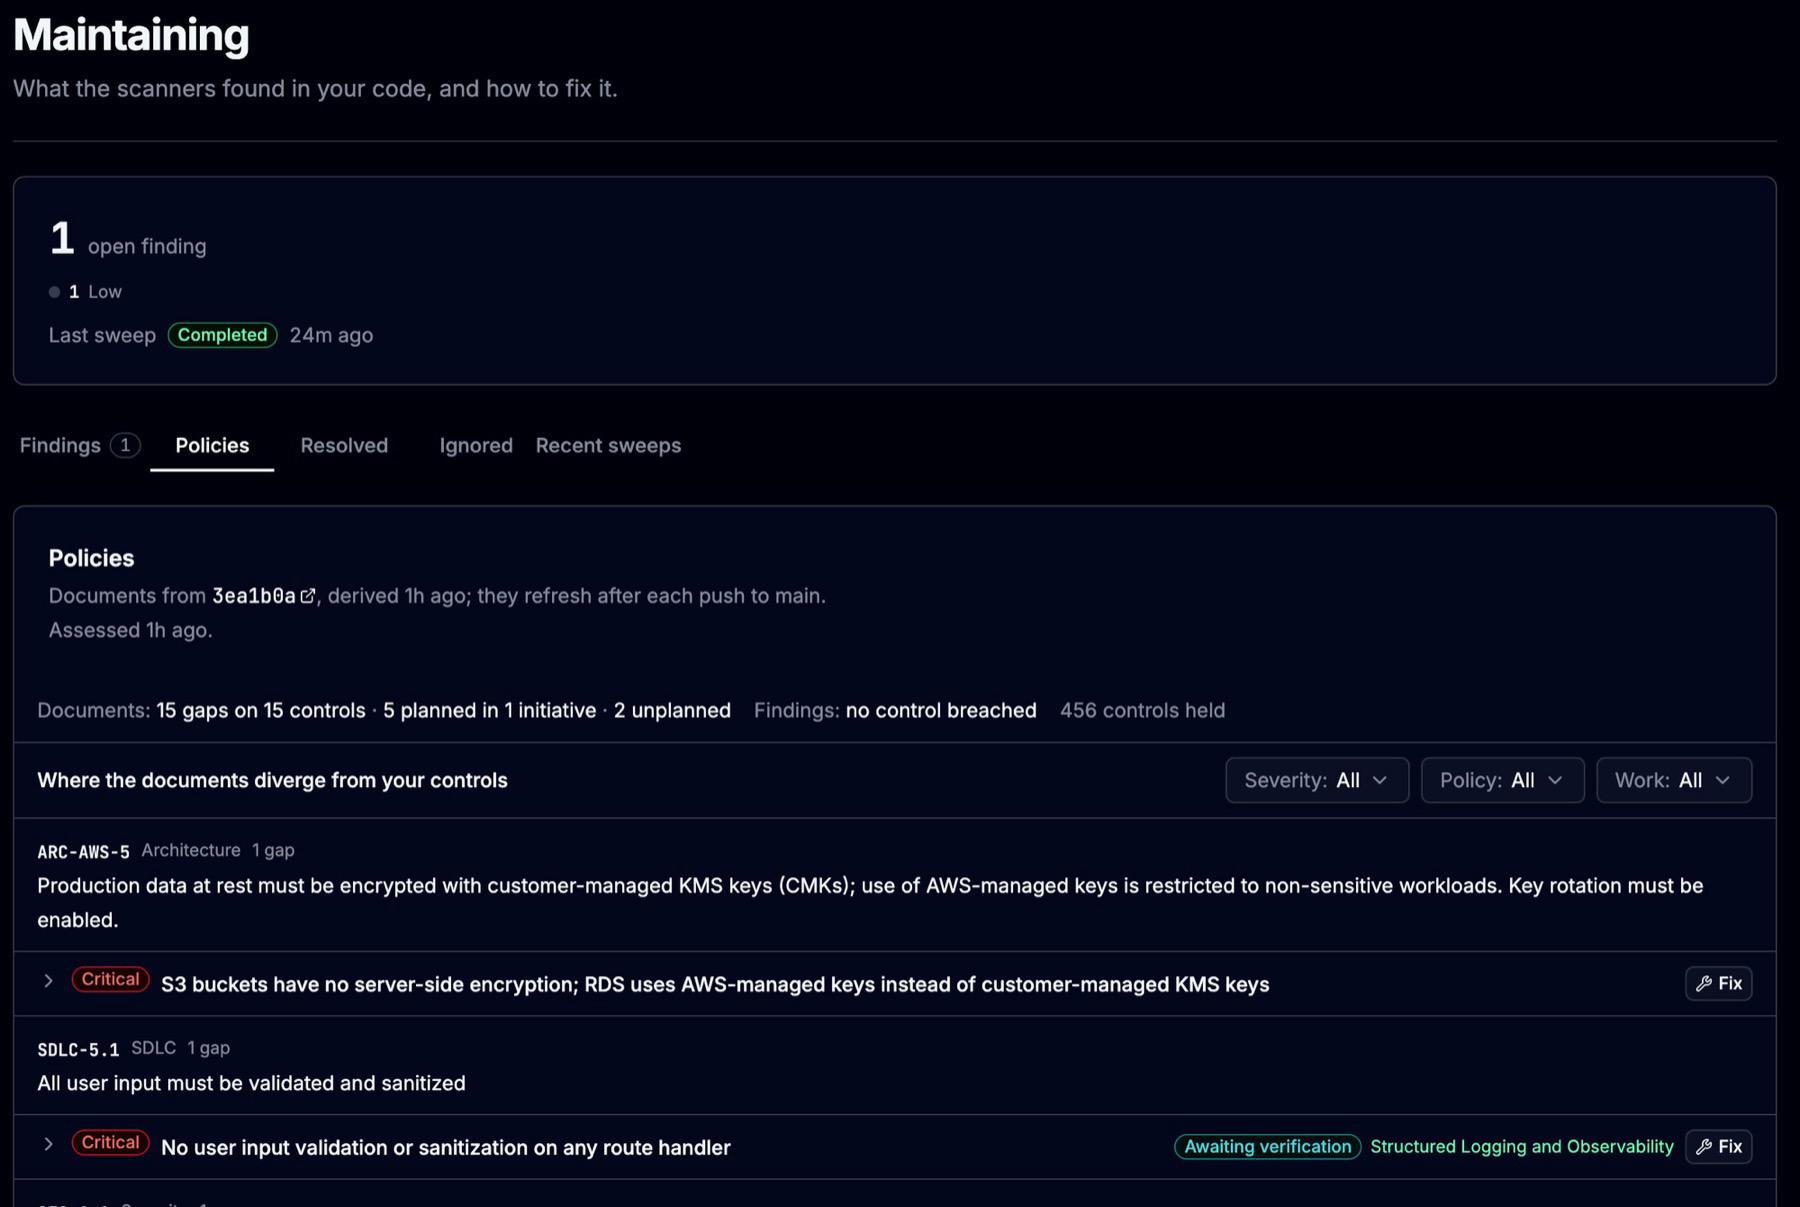Click 'All user input must be validated and sanitized'

pos(251,1083)
